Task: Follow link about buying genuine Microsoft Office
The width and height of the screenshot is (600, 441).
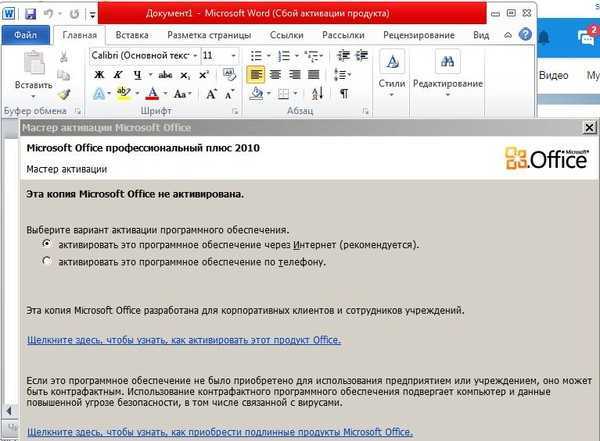Action: (x=220, y=432)
